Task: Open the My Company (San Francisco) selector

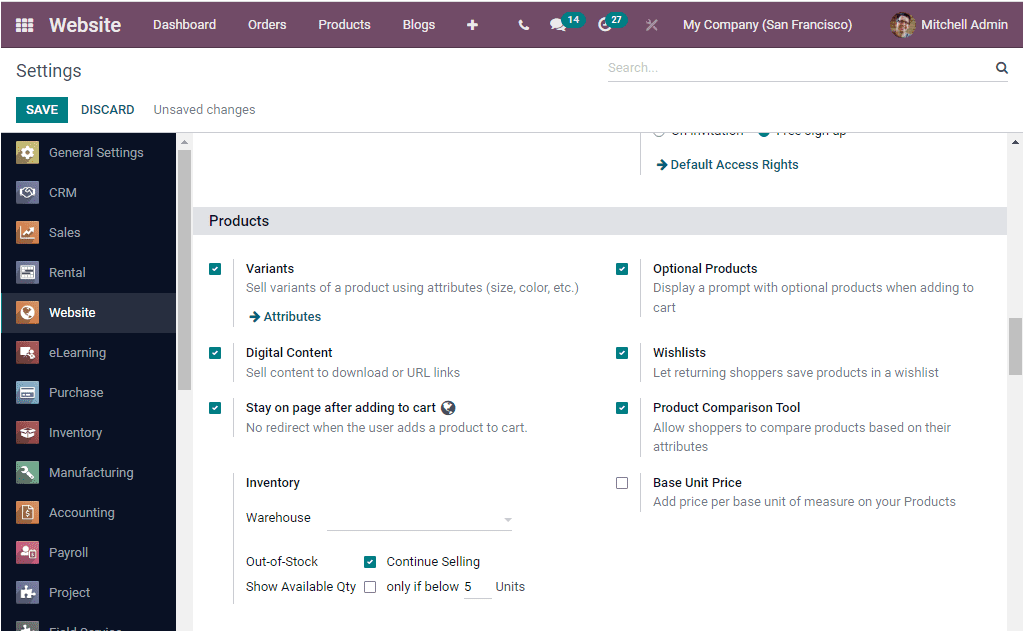Action: tap(767, 25)
